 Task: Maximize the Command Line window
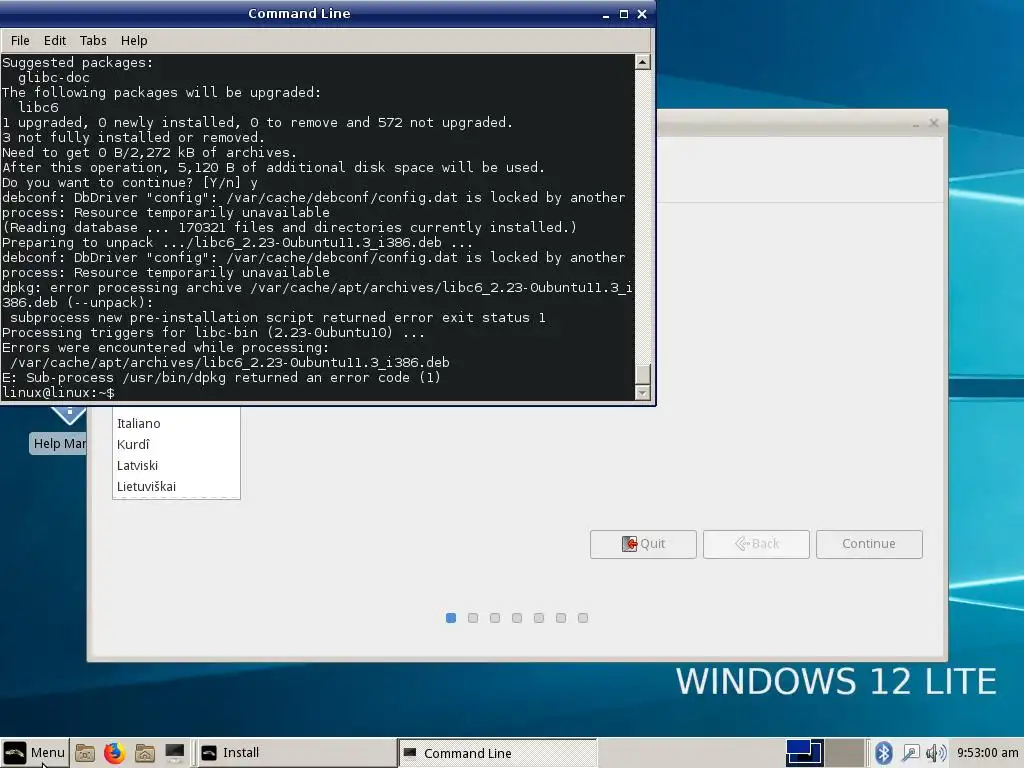[624, 14]
